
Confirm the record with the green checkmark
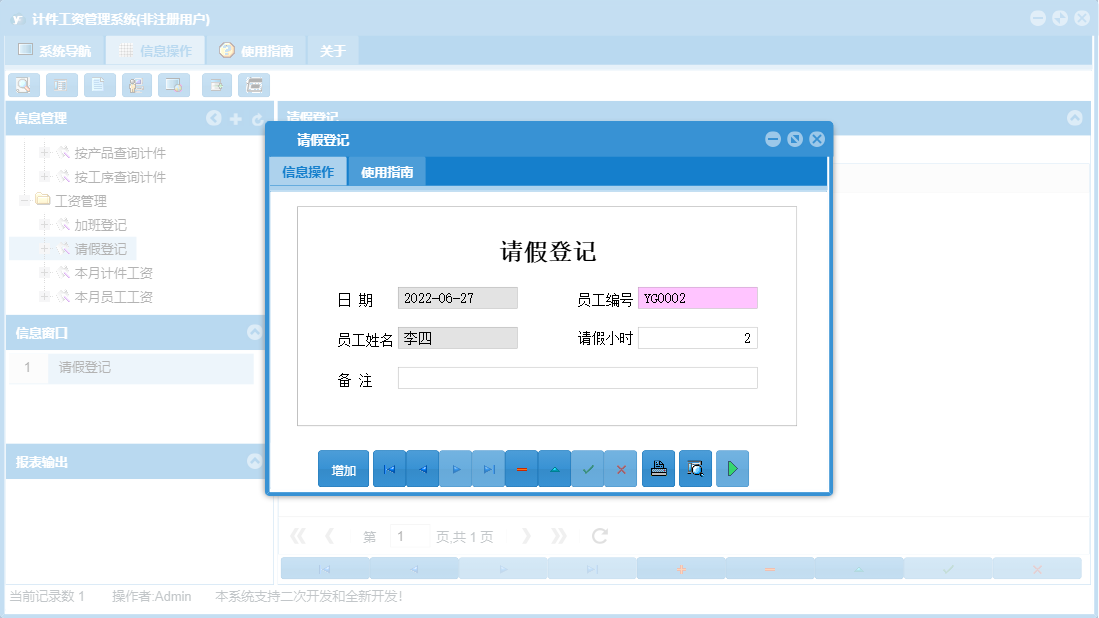588,468
